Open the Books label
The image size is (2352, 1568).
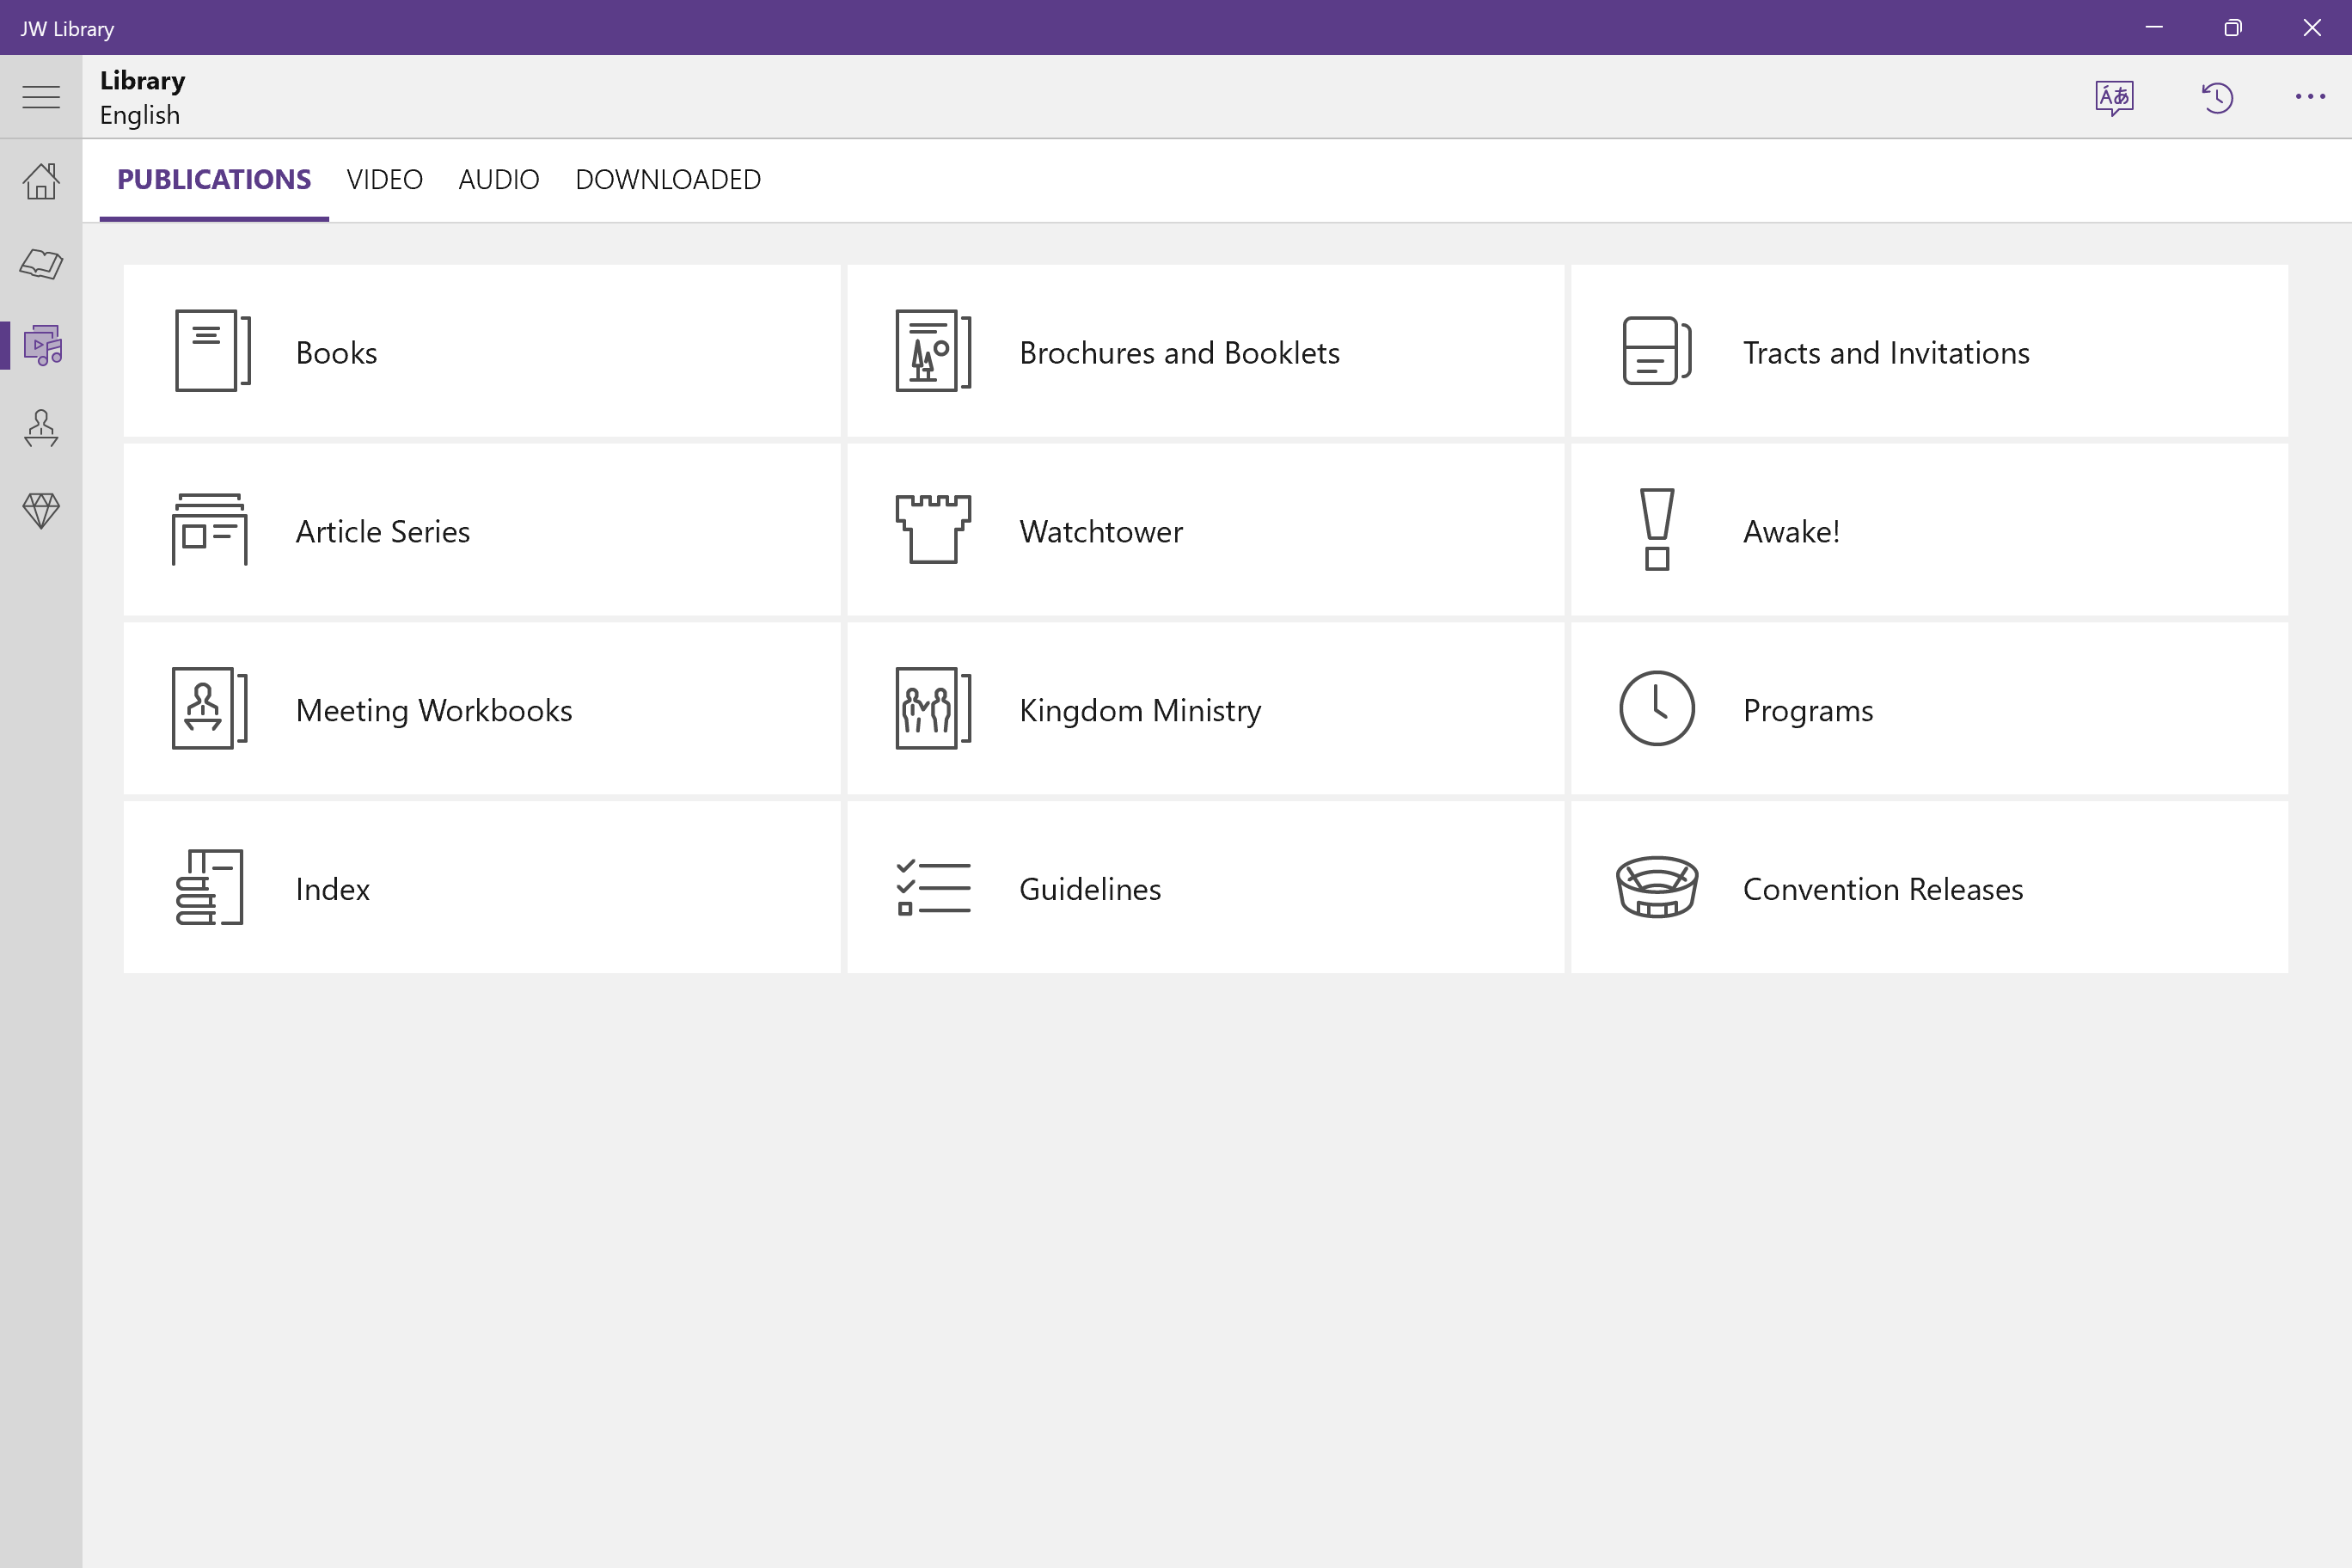tap(337, 353)
